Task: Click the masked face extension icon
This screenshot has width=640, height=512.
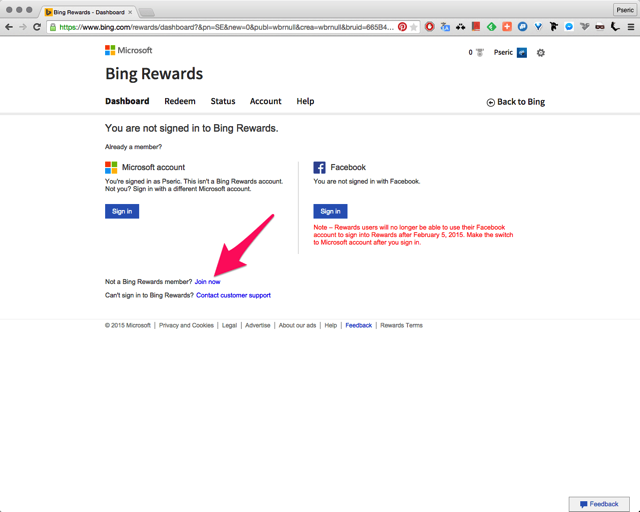Action: (x=600, y=27)
